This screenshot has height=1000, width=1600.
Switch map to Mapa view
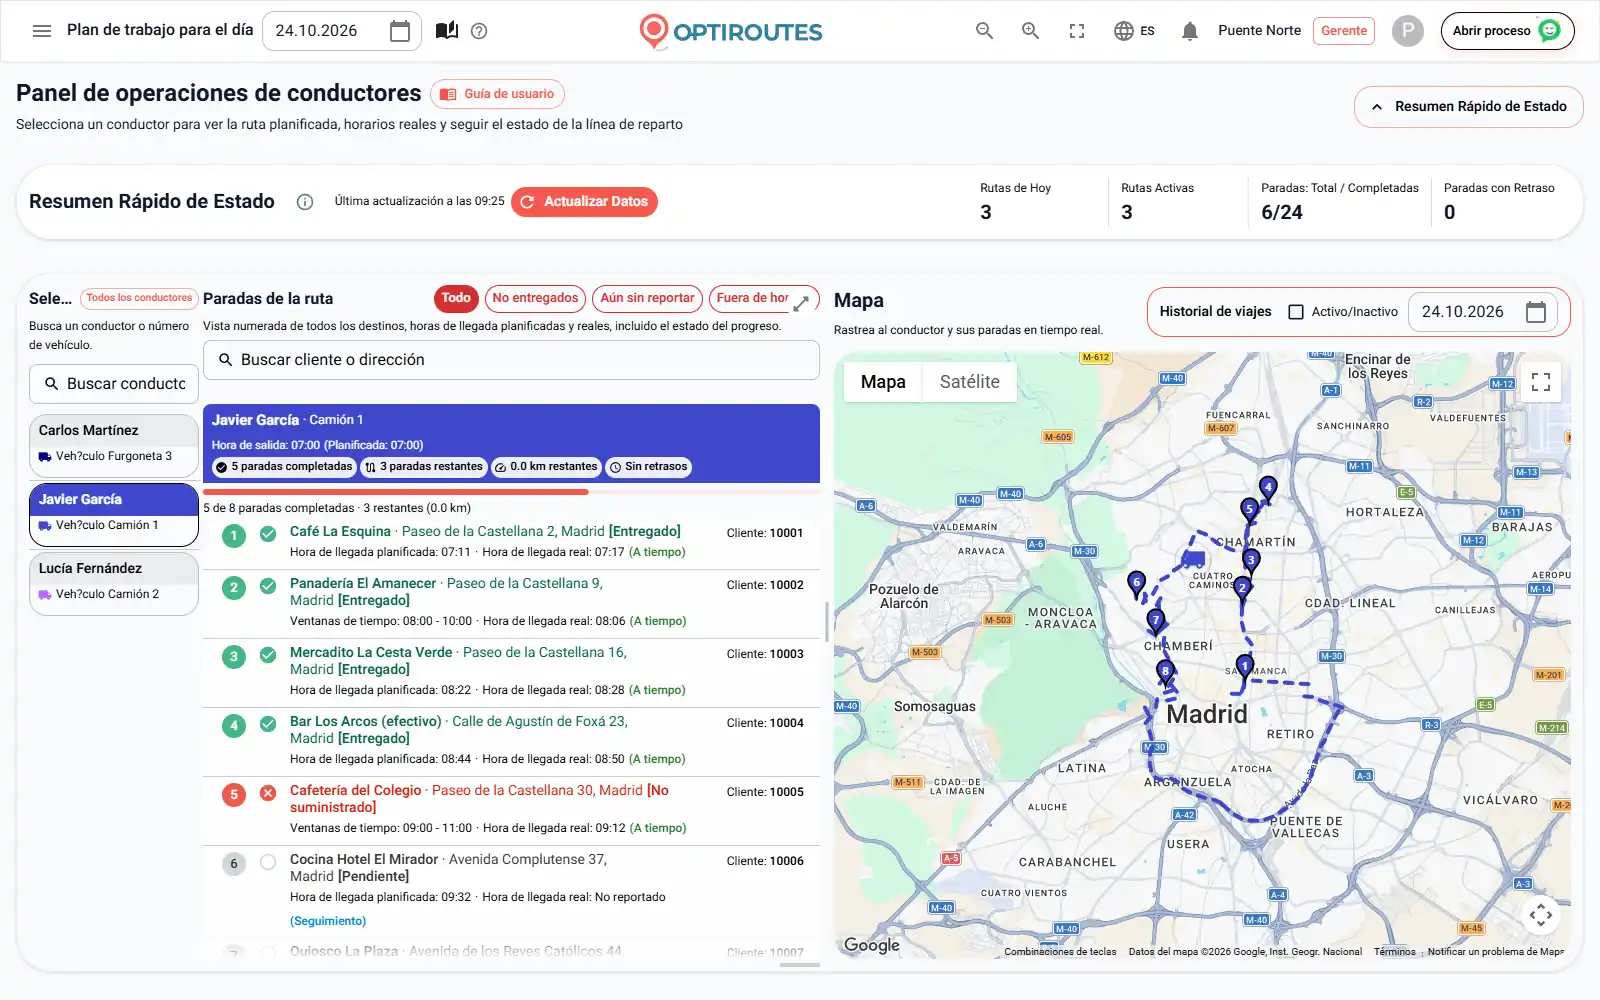click(x=883, y=382)
